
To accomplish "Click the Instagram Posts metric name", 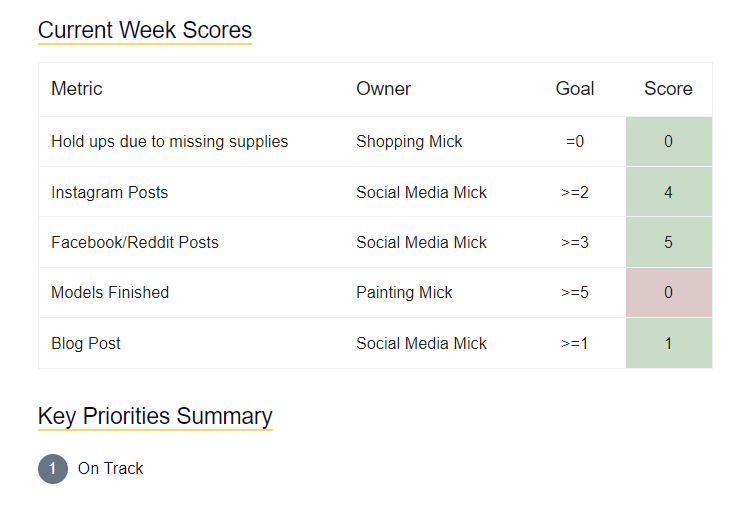I will [x=109, y=192].
